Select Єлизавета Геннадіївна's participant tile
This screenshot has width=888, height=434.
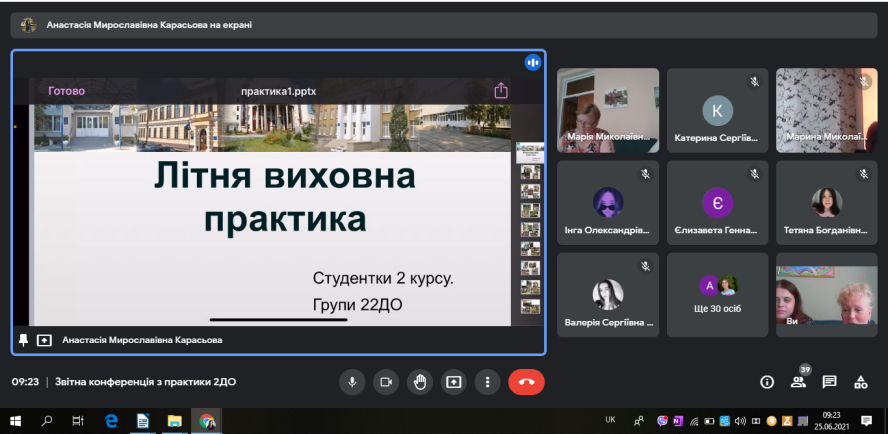pyautogui.click(x=717, y=203)
